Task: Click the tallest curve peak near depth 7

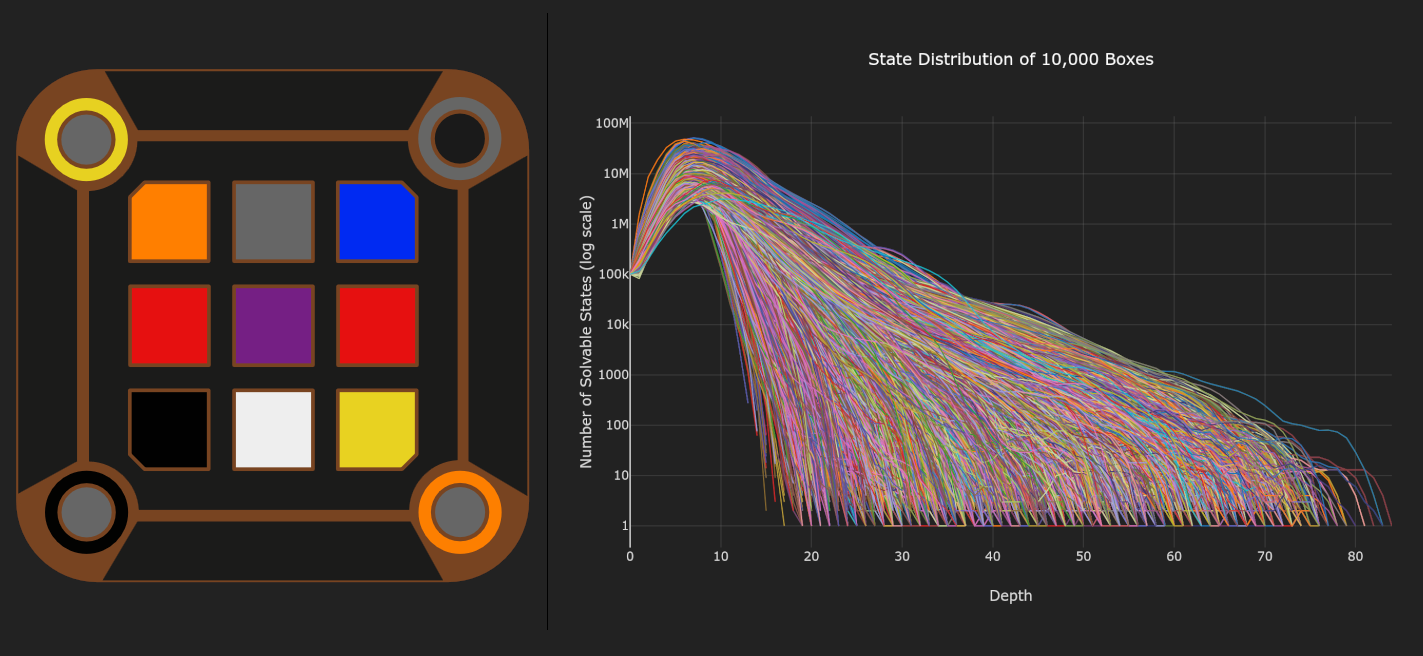Action: coord(694,136)
